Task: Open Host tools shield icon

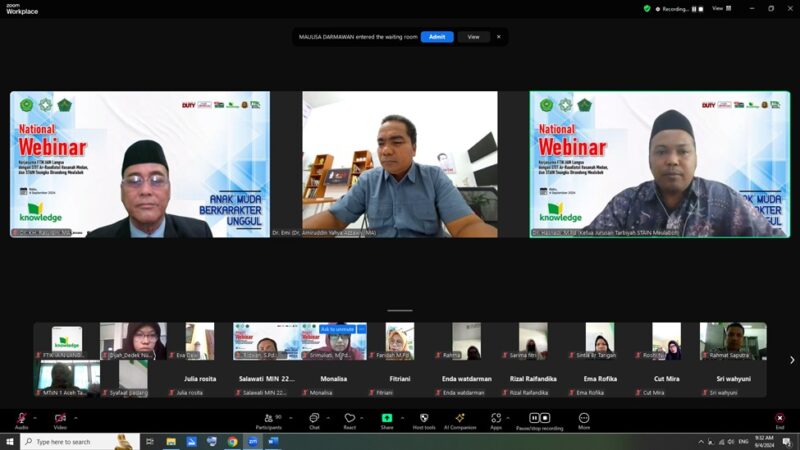Action: 423,418
